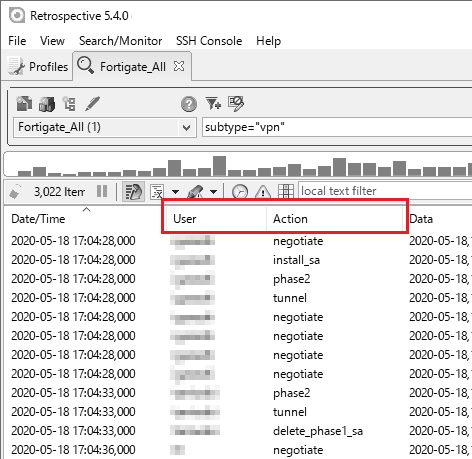Image resolution: width=472 pixels, height=459 pixels.
Task: Click the warning triangle icon
Action: coord(263,192)
